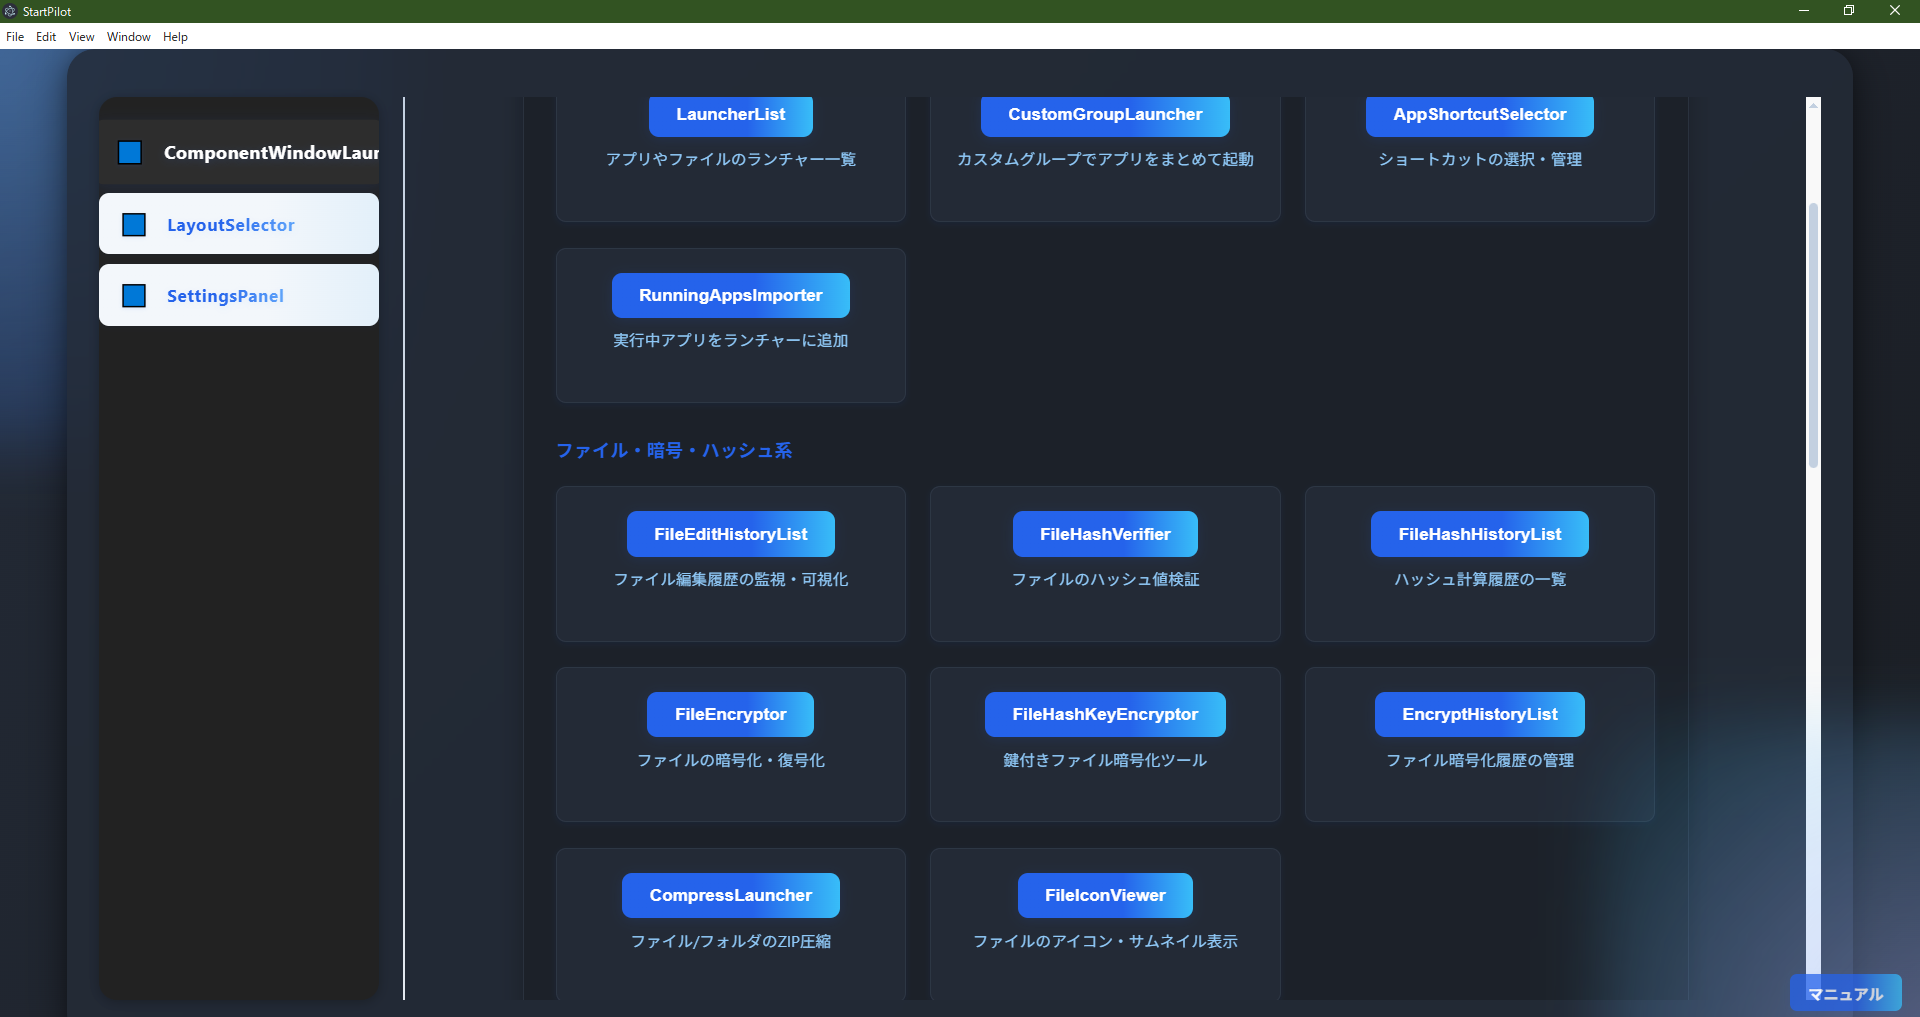Screen dimensions: 1920x1017
Task: Open the View menu
Action: [80, 37]
